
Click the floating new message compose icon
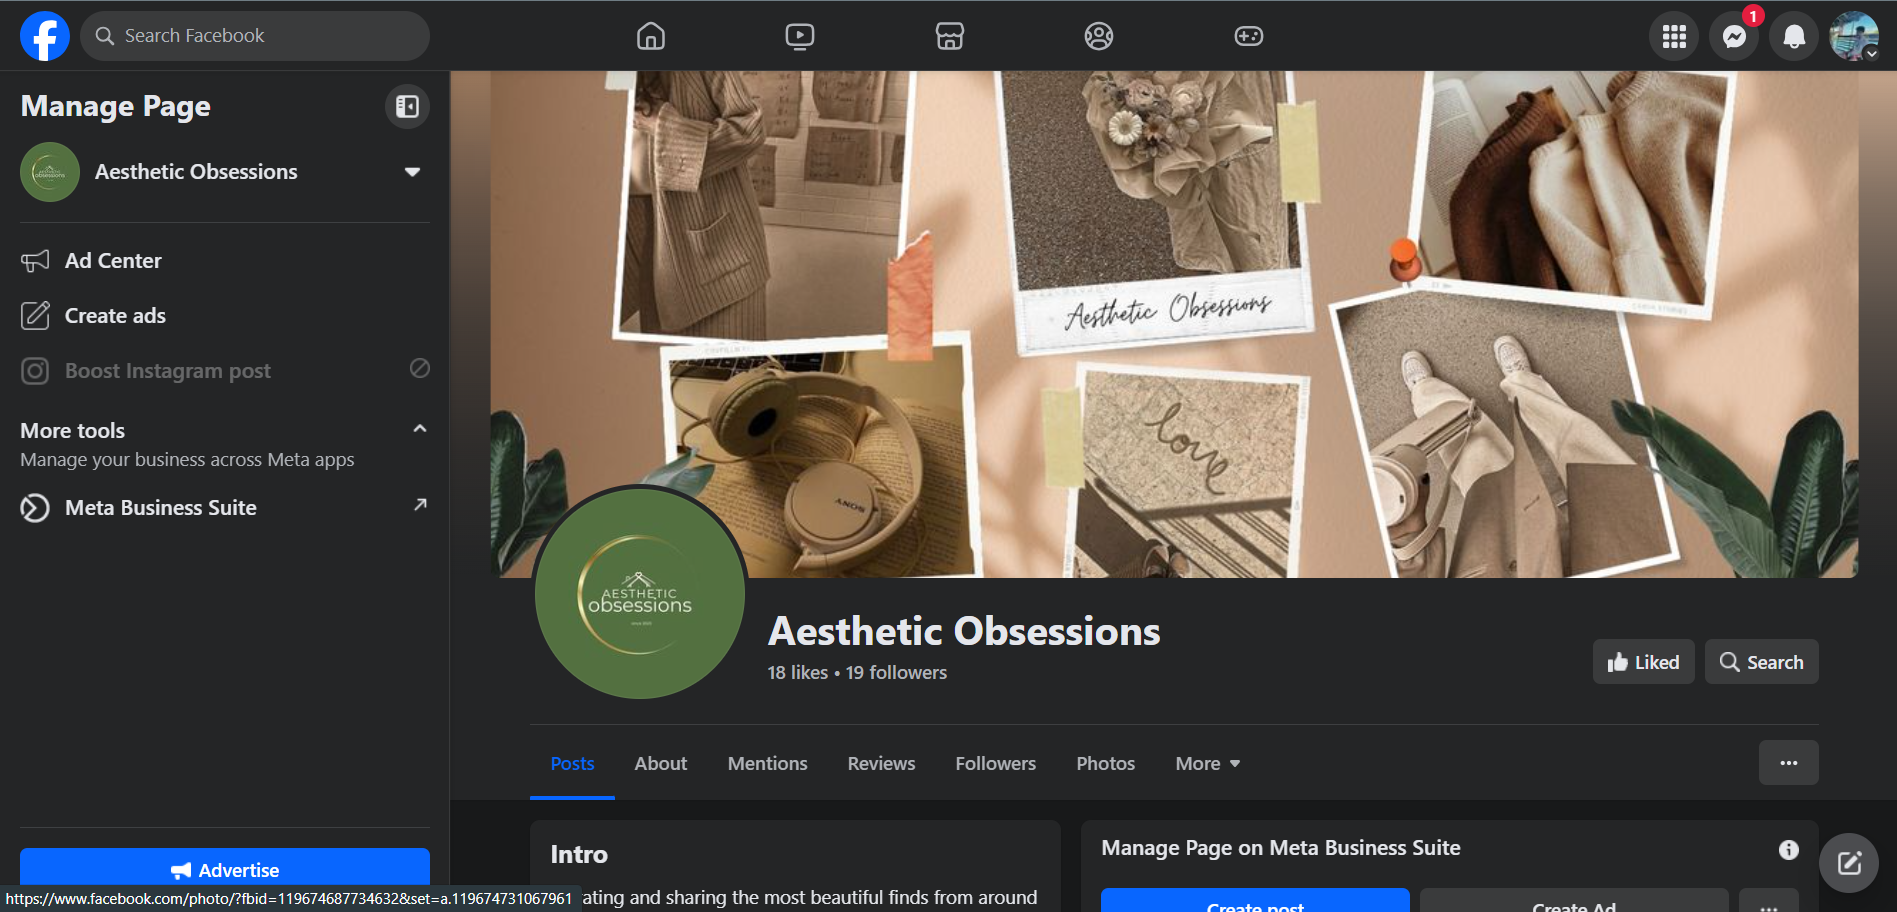1849,863
